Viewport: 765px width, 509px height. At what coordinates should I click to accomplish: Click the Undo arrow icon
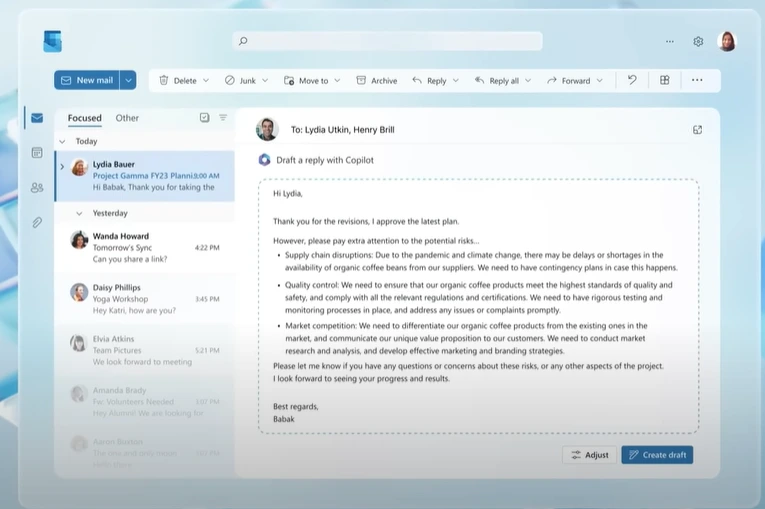point(632,80)
